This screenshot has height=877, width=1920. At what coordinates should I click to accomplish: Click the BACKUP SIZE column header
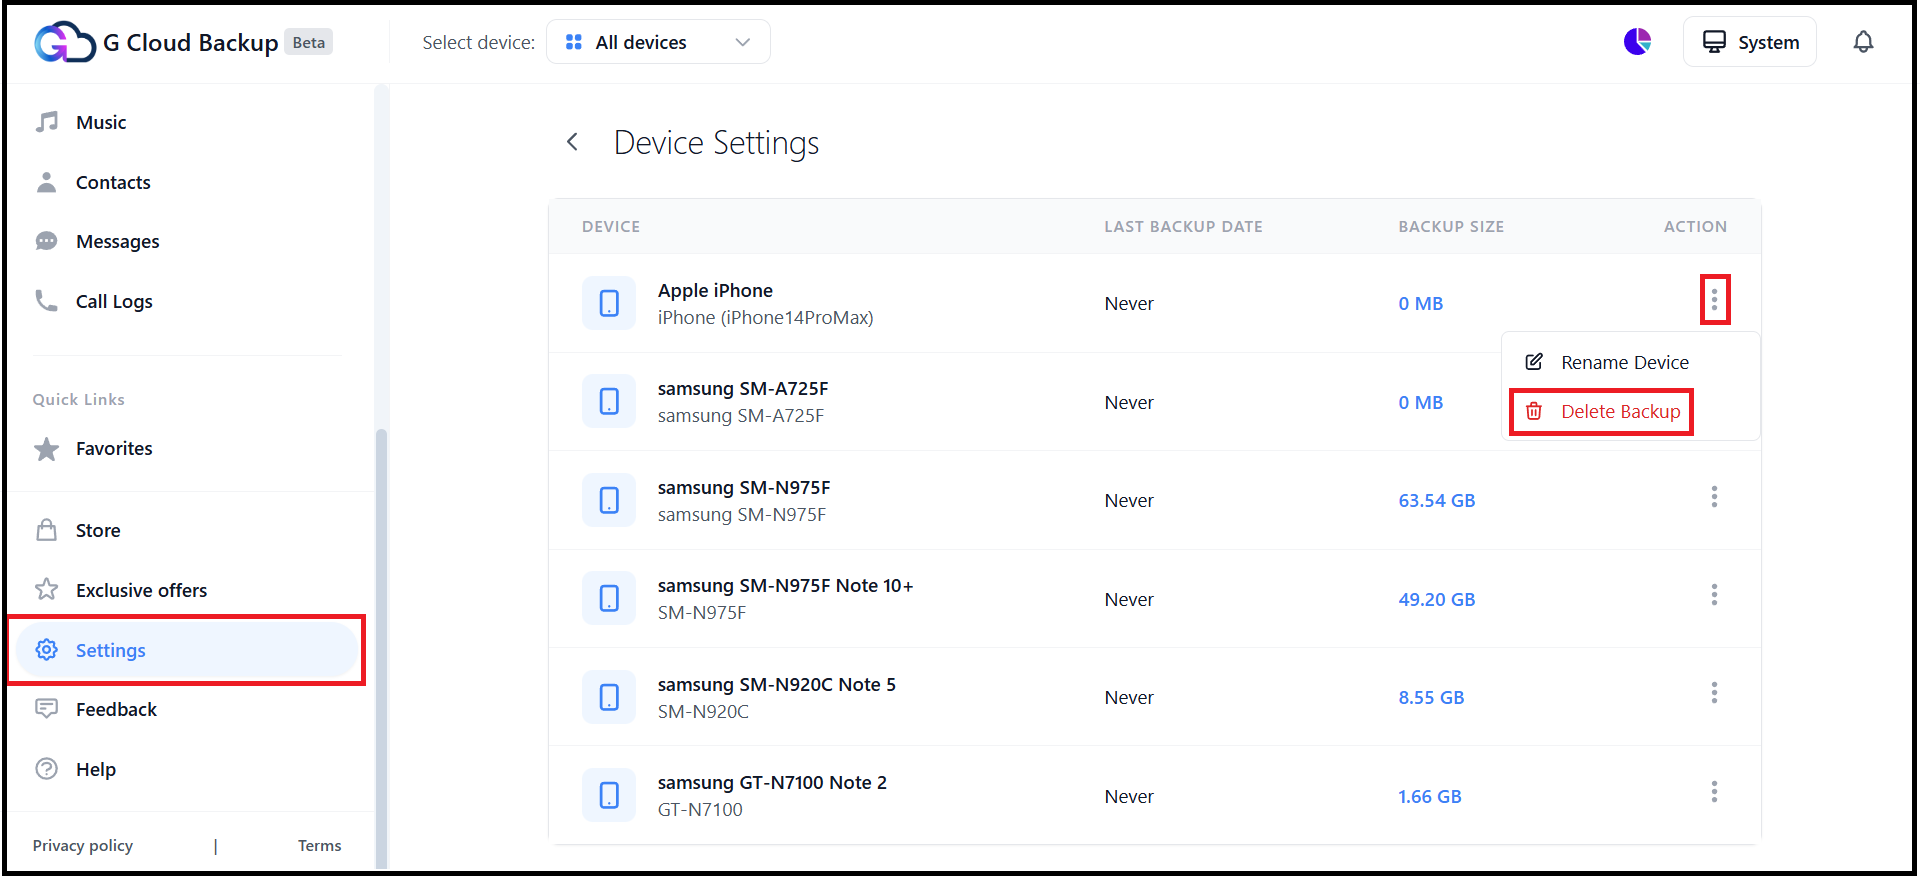tap(1451, 227)
